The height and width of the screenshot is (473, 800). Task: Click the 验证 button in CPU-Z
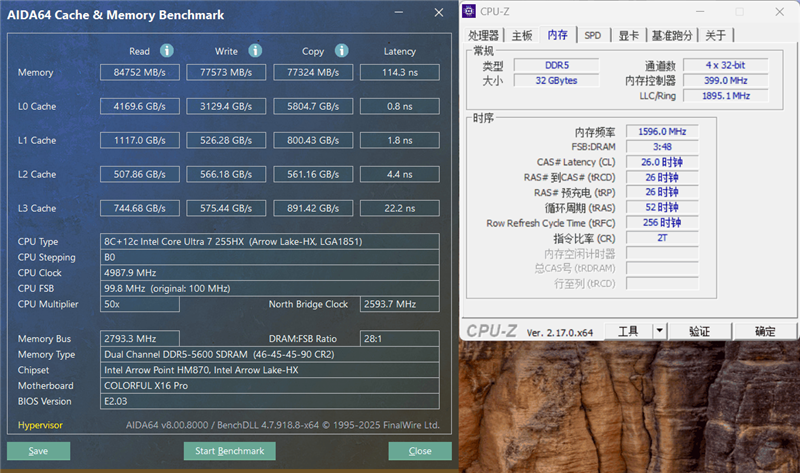pos(700,331)
